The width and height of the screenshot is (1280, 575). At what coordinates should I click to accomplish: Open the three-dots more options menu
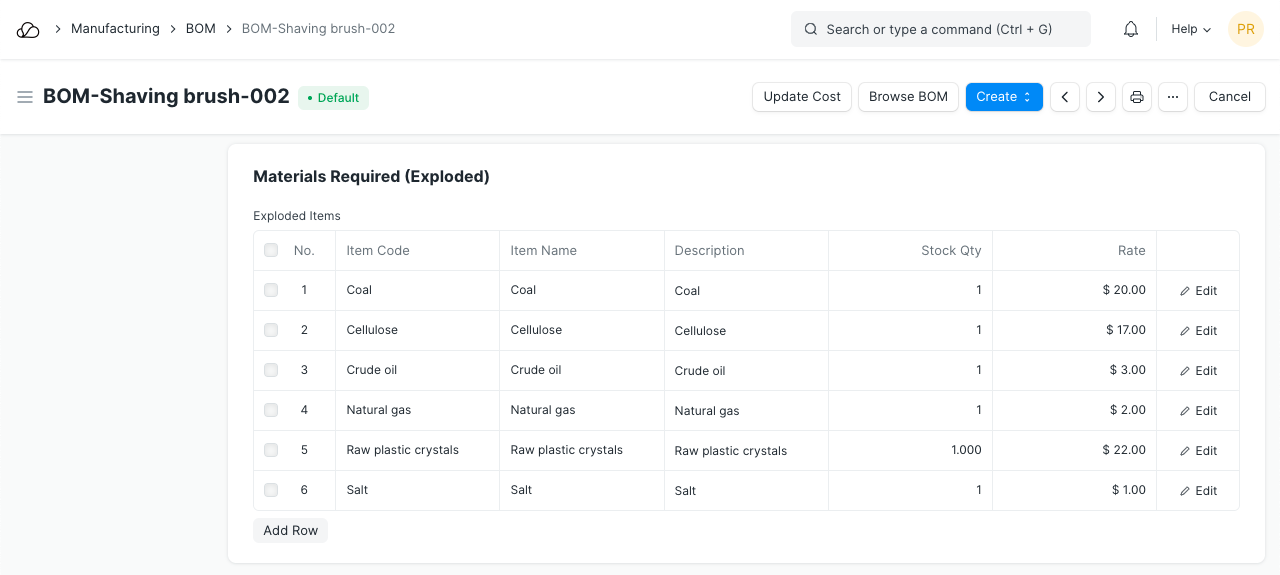click(1173, 97)
